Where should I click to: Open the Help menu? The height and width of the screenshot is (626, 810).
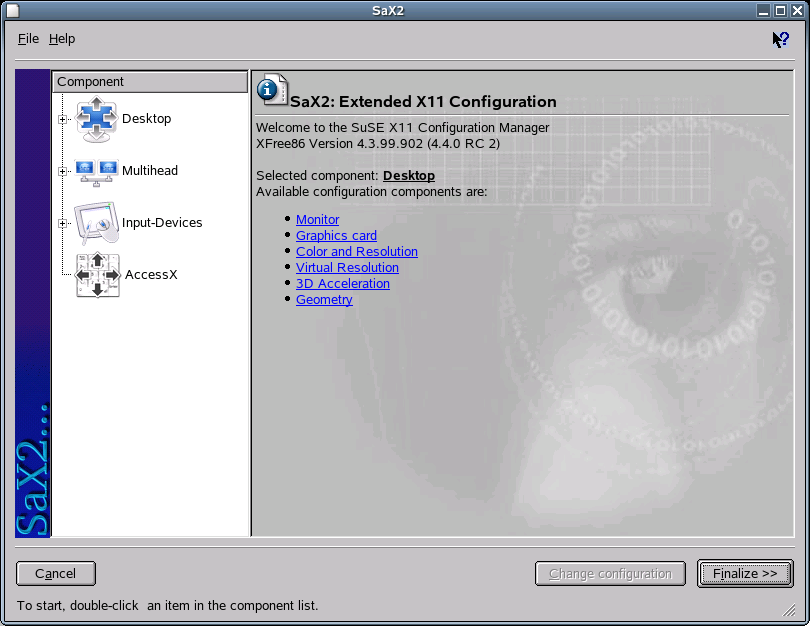pyautogui.click(x=62, y=39)
